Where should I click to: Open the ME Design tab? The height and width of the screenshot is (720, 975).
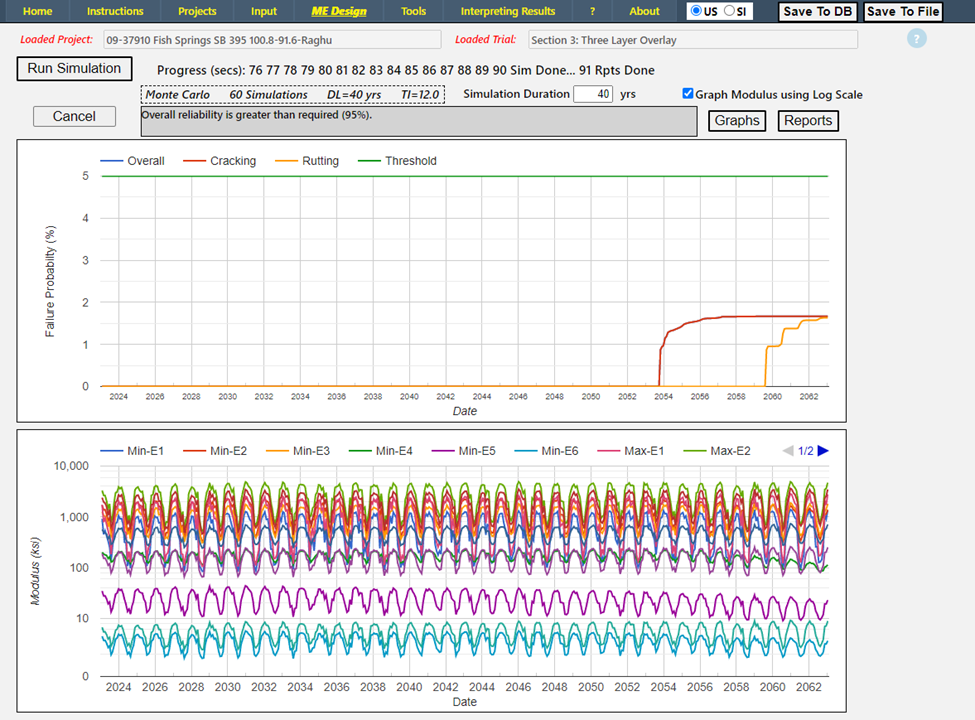pos(339,12)
